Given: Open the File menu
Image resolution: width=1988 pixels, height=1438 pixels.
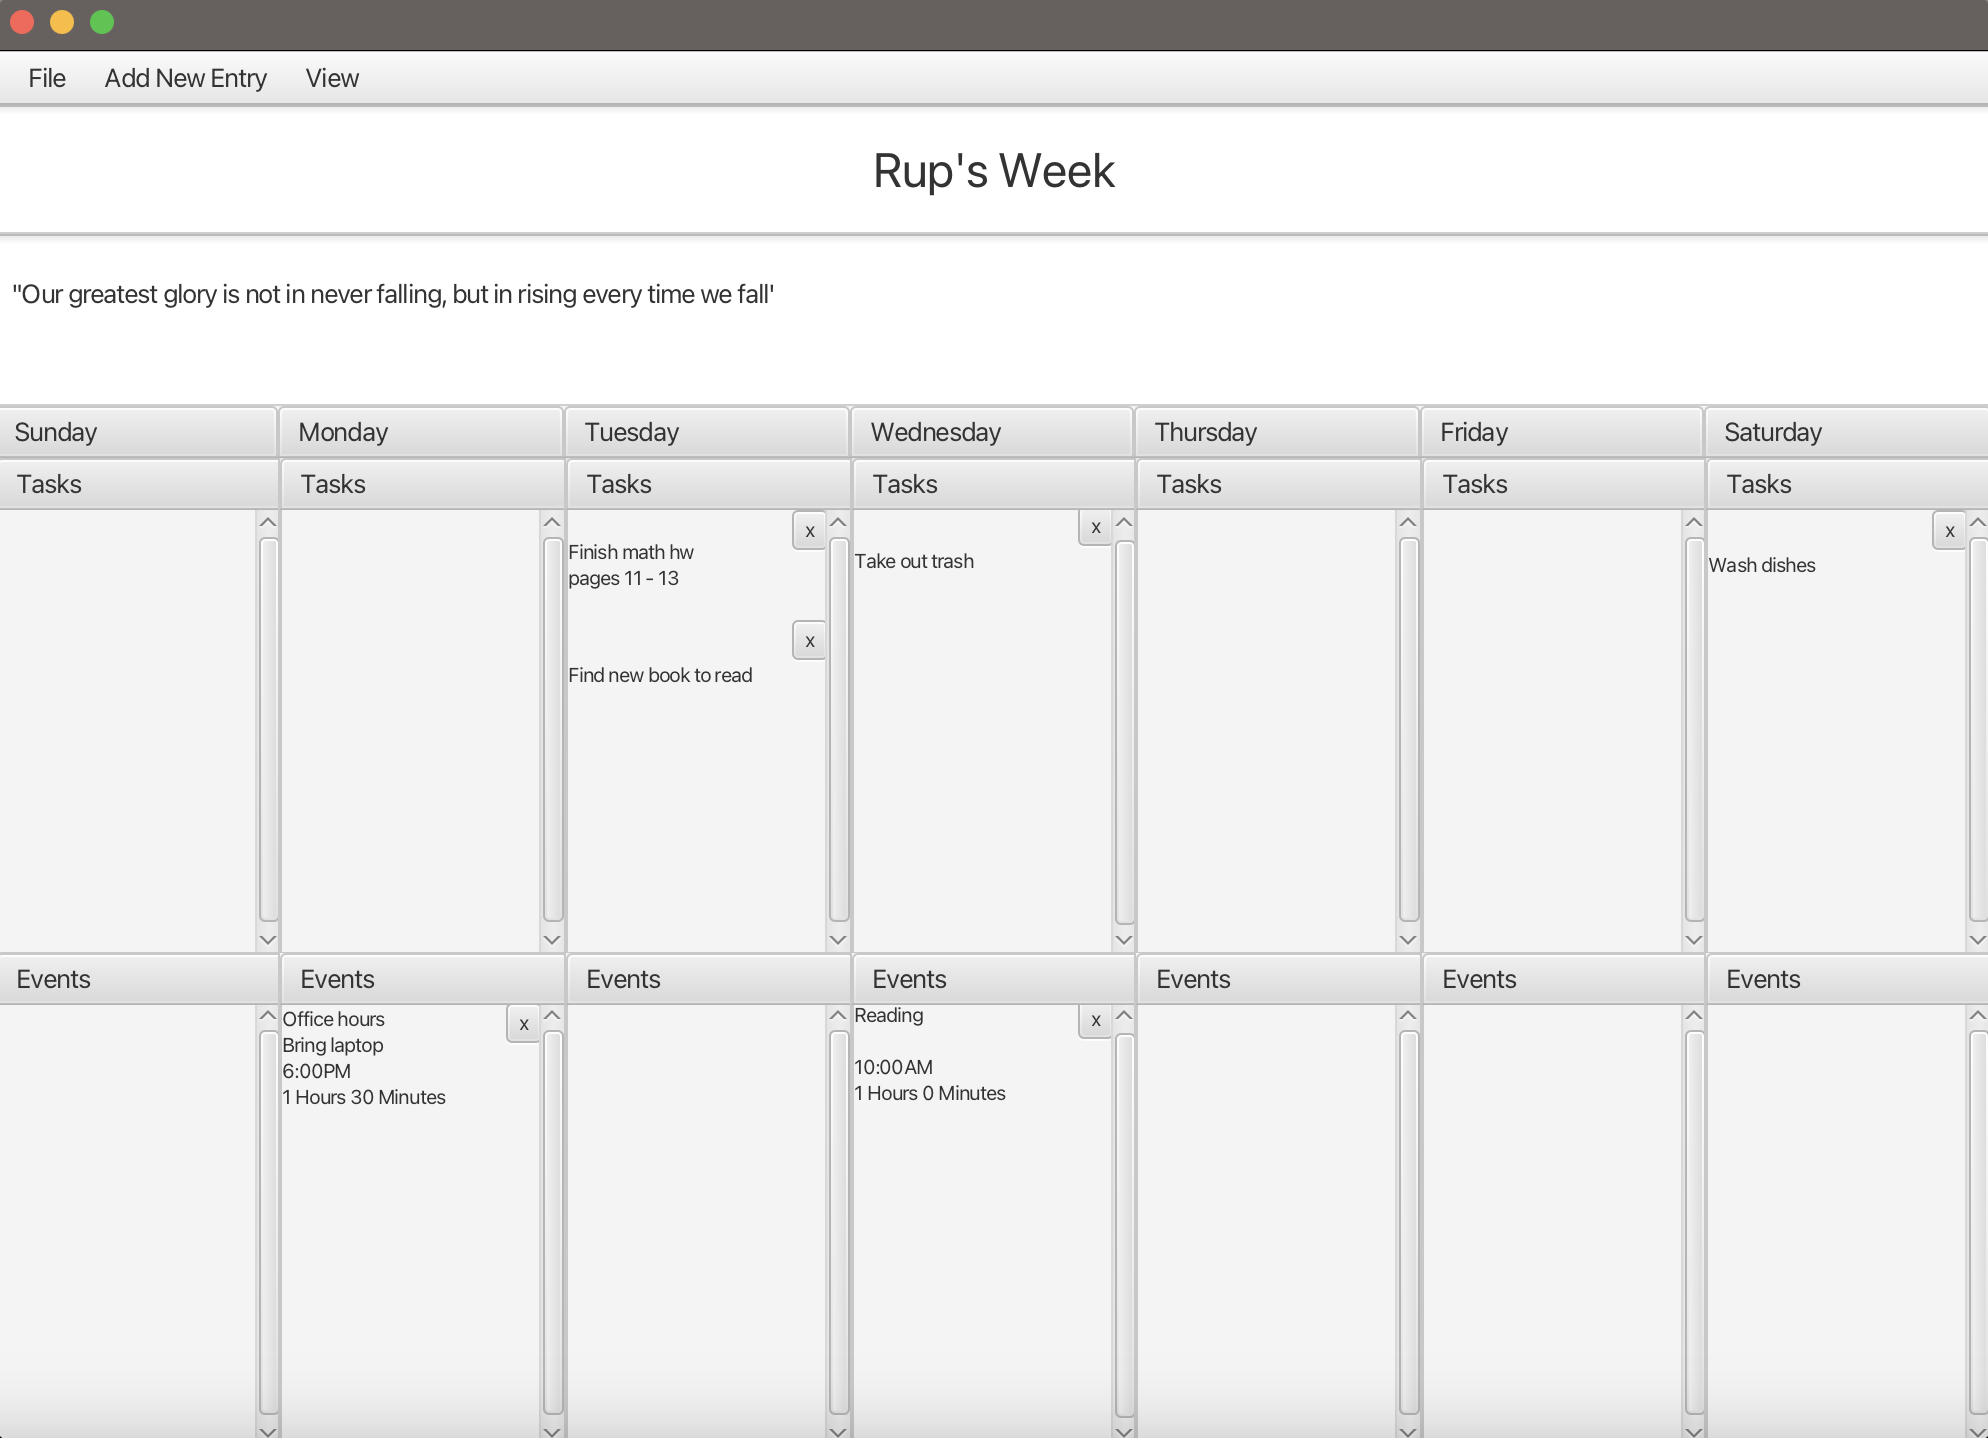Looking at the screenshot, I should point(47,78).
